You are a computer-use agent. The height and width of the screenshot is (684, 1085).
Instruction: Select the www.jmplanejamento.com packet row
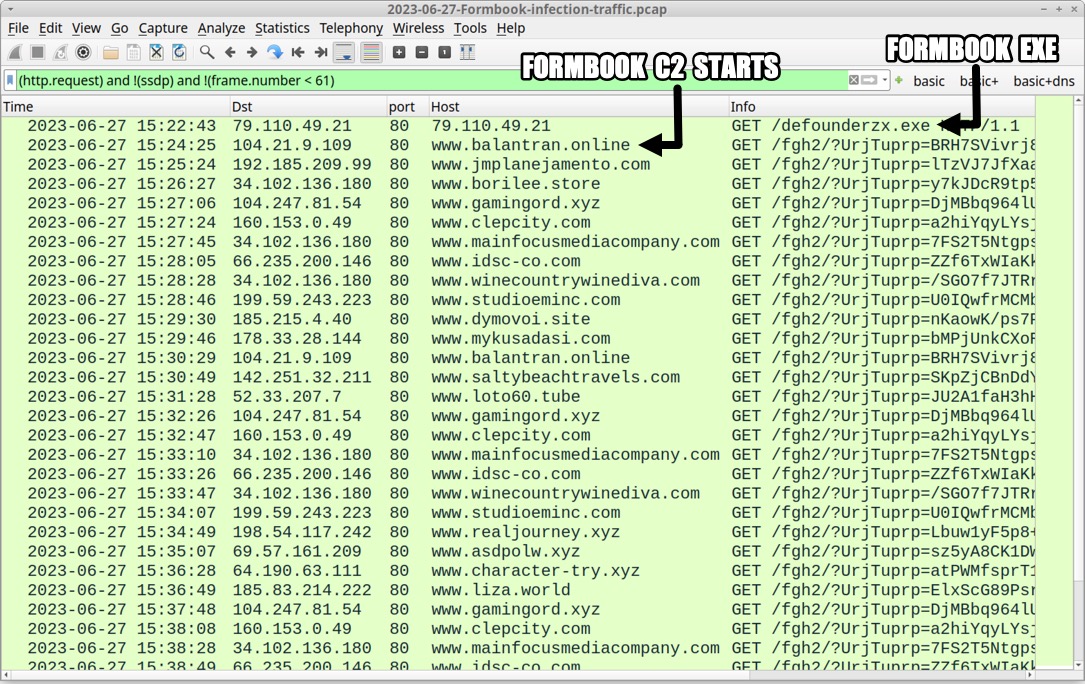pos(518,165)
